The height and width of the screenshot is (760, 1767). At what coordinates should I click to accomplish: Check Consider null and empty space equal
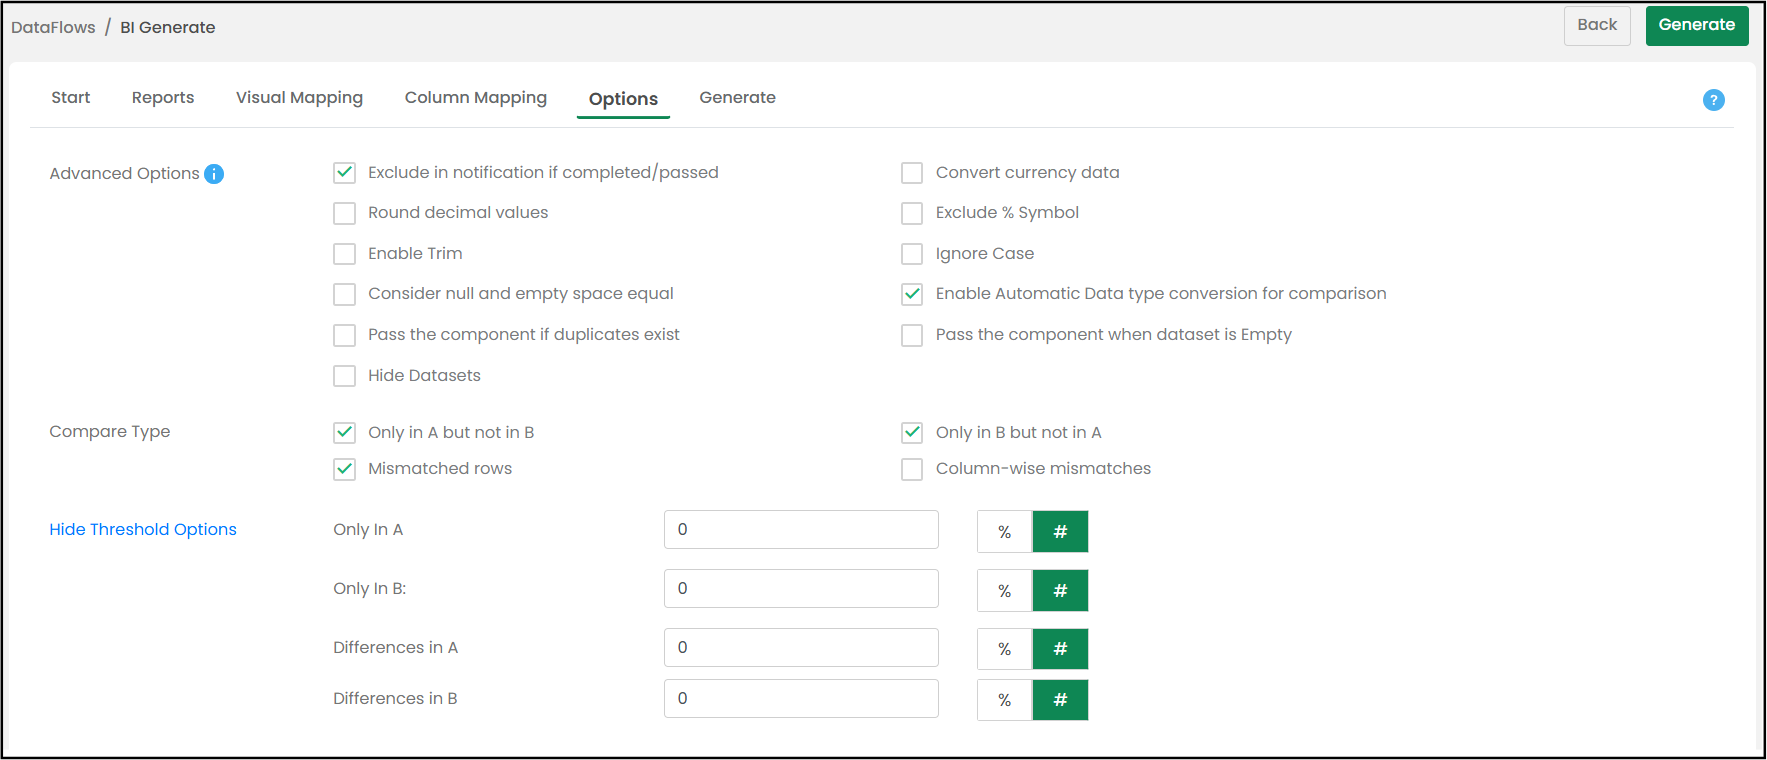(345, 294)
